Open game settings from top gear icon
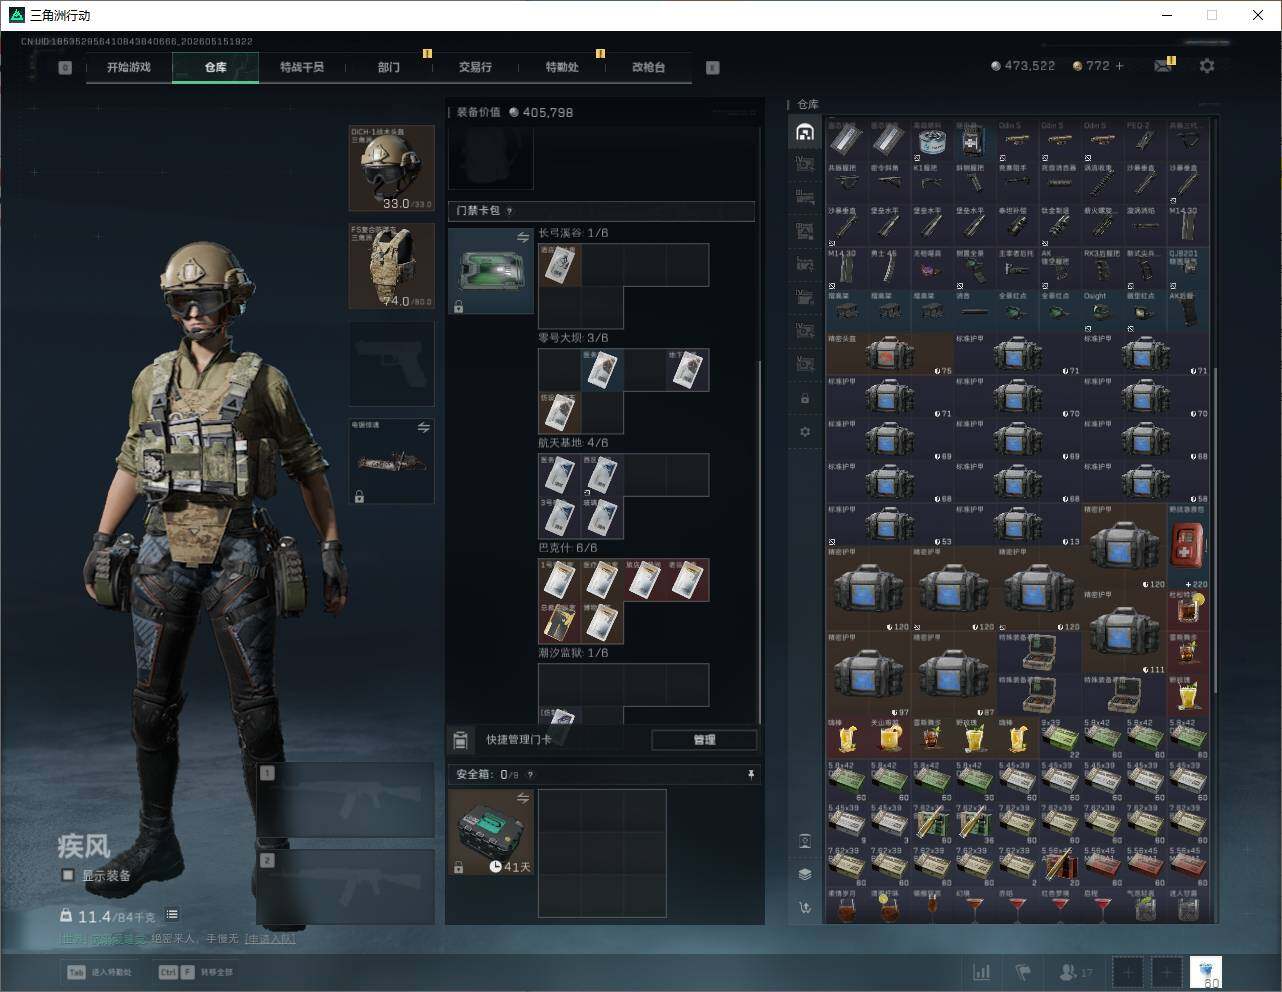The image size is (1282, 992). [1207, 66]
